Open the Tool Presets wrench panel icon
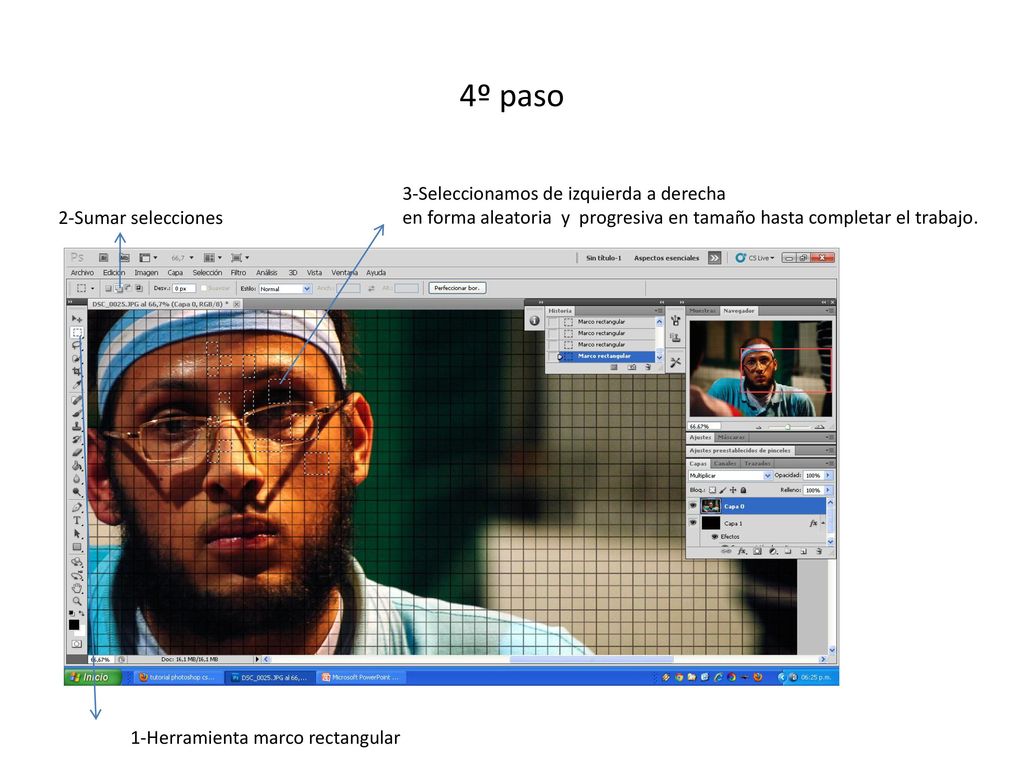 675,362
